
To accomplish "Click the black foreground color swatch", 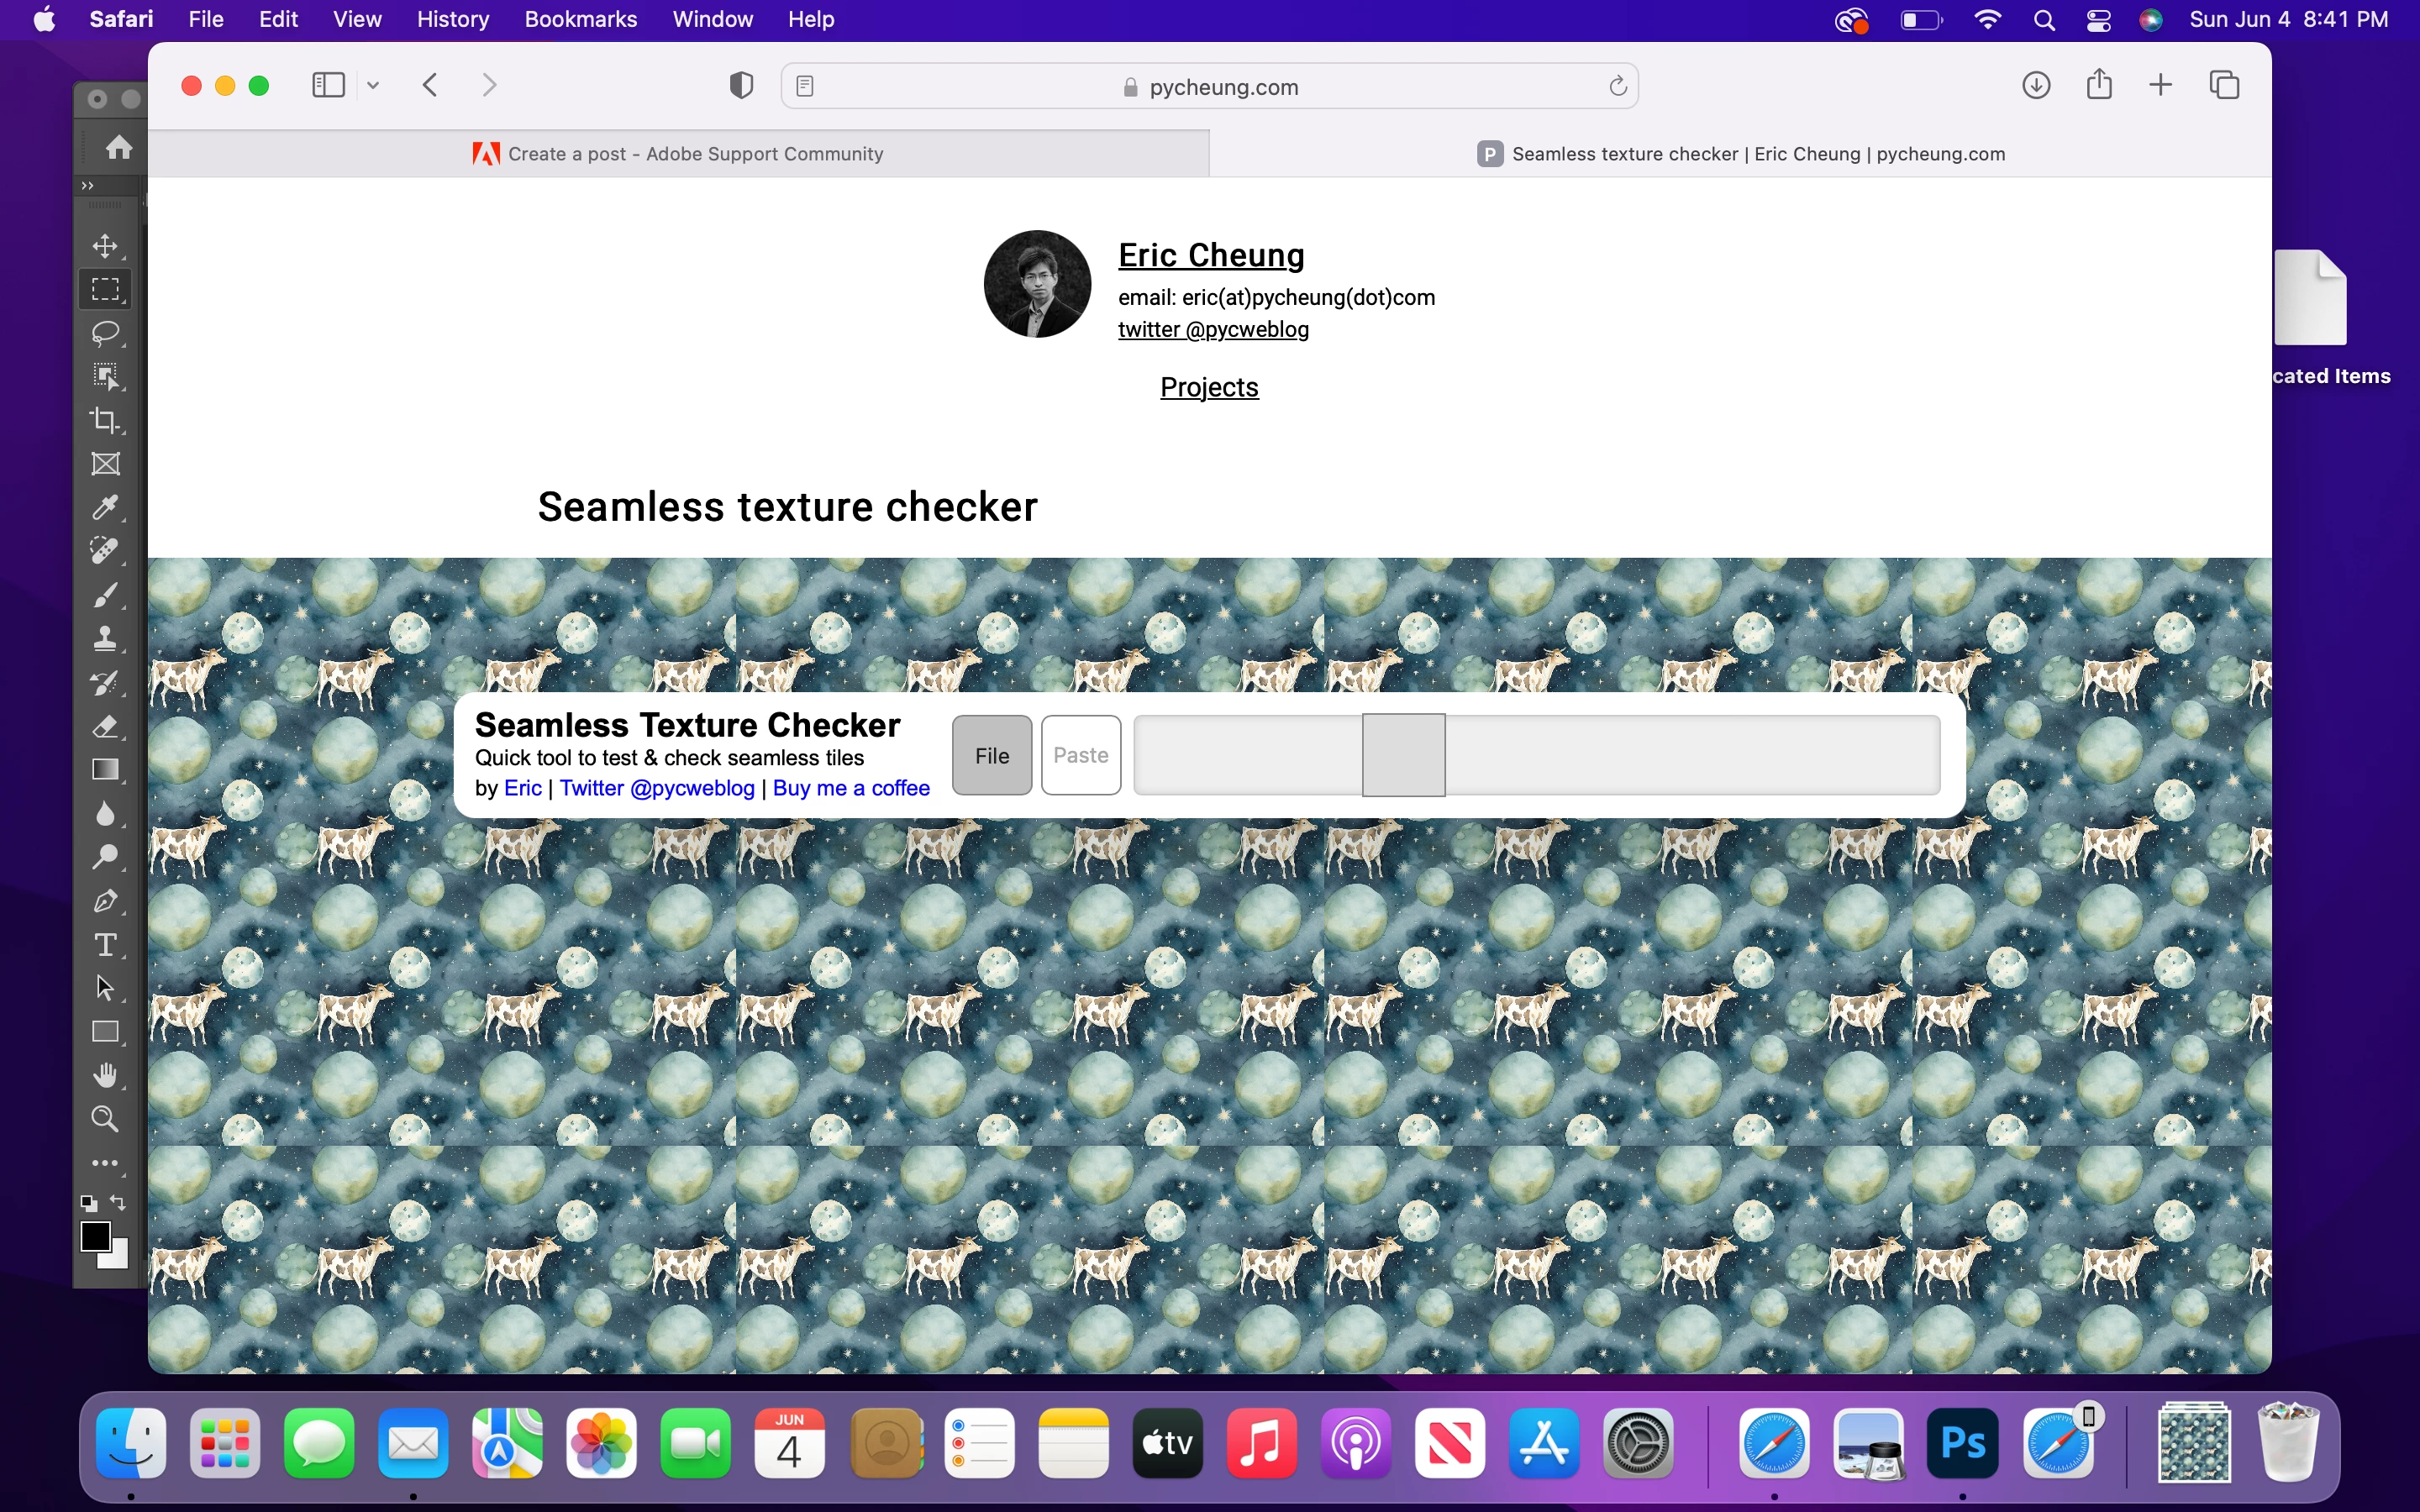I will [x=95, y=1237].
